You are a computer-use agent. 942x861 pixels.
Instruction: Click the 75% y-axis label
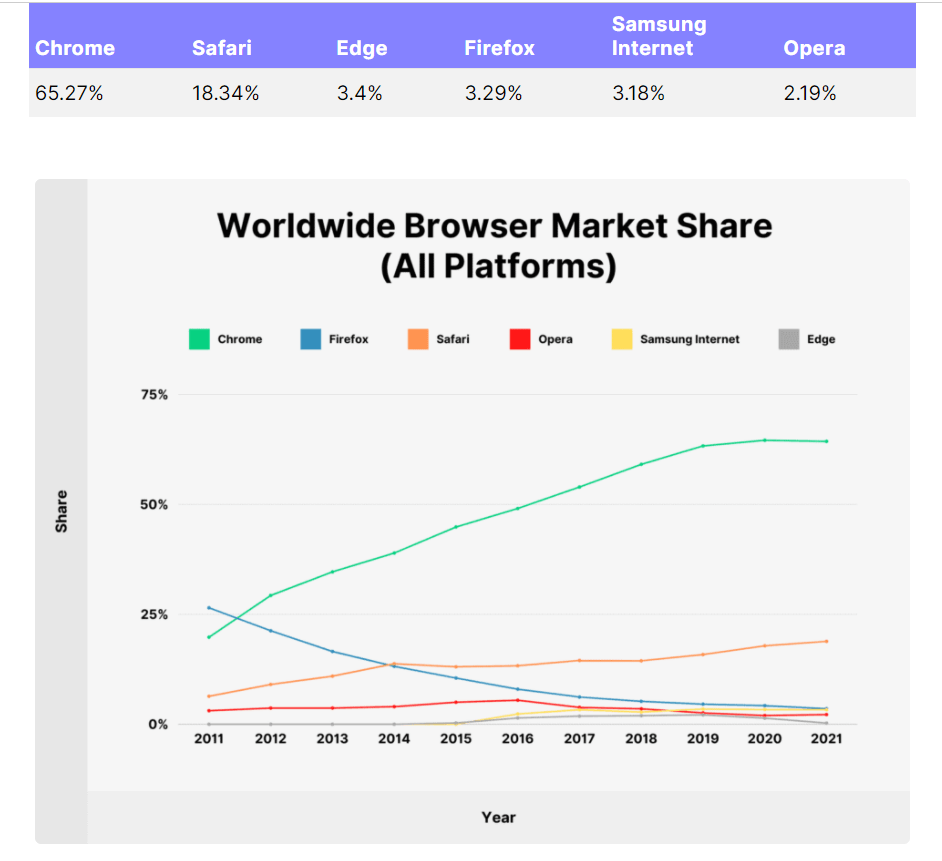coord(154,395)
